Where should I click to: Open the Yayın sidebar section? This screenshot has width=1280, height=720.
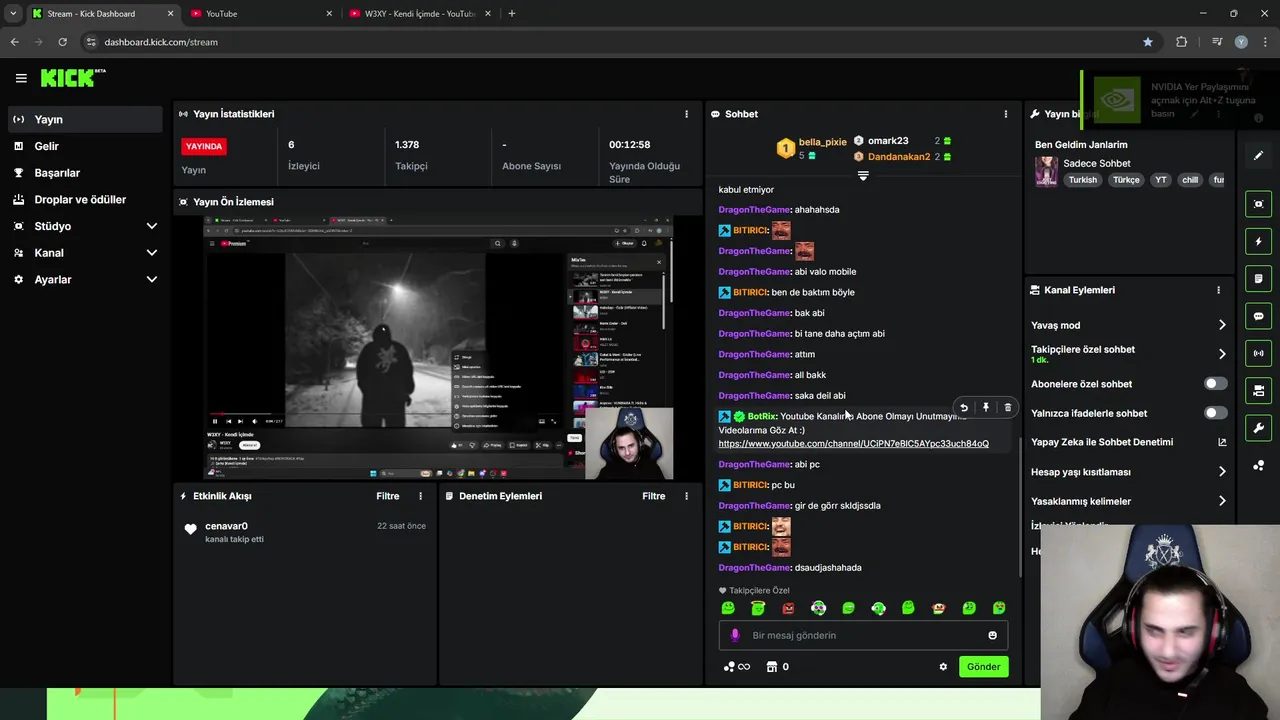click(x=83, y=119)
